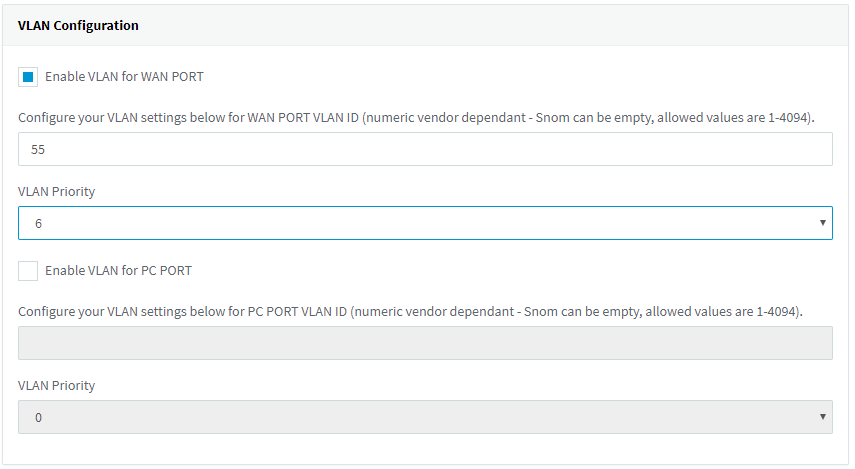The image size is (855, 469).
Task: Click the greyed-out PC PORT VLAN ID field
Action: [425, 343]
